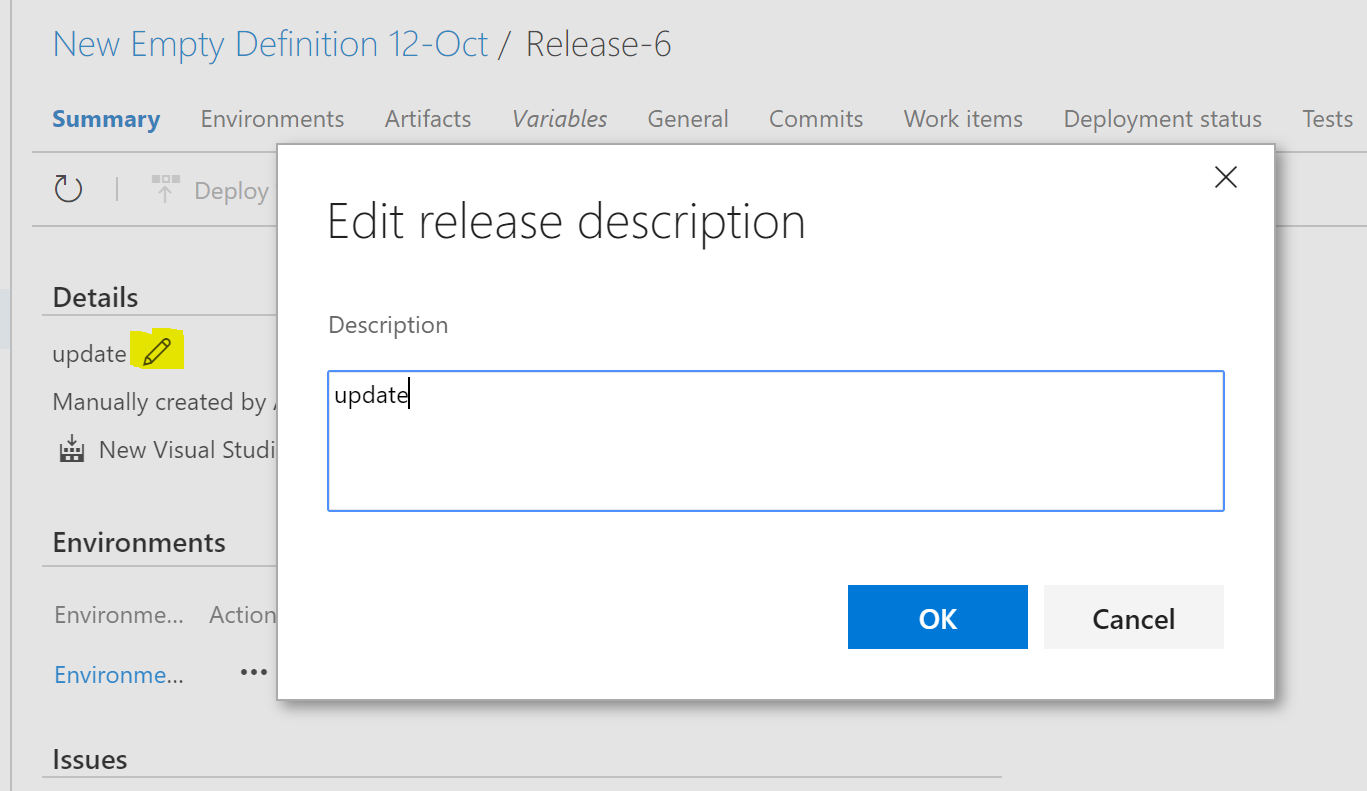The height and width of the screenshot is (791, 1367).
Task: Click the refresh release icon
Action: point(68,189)
